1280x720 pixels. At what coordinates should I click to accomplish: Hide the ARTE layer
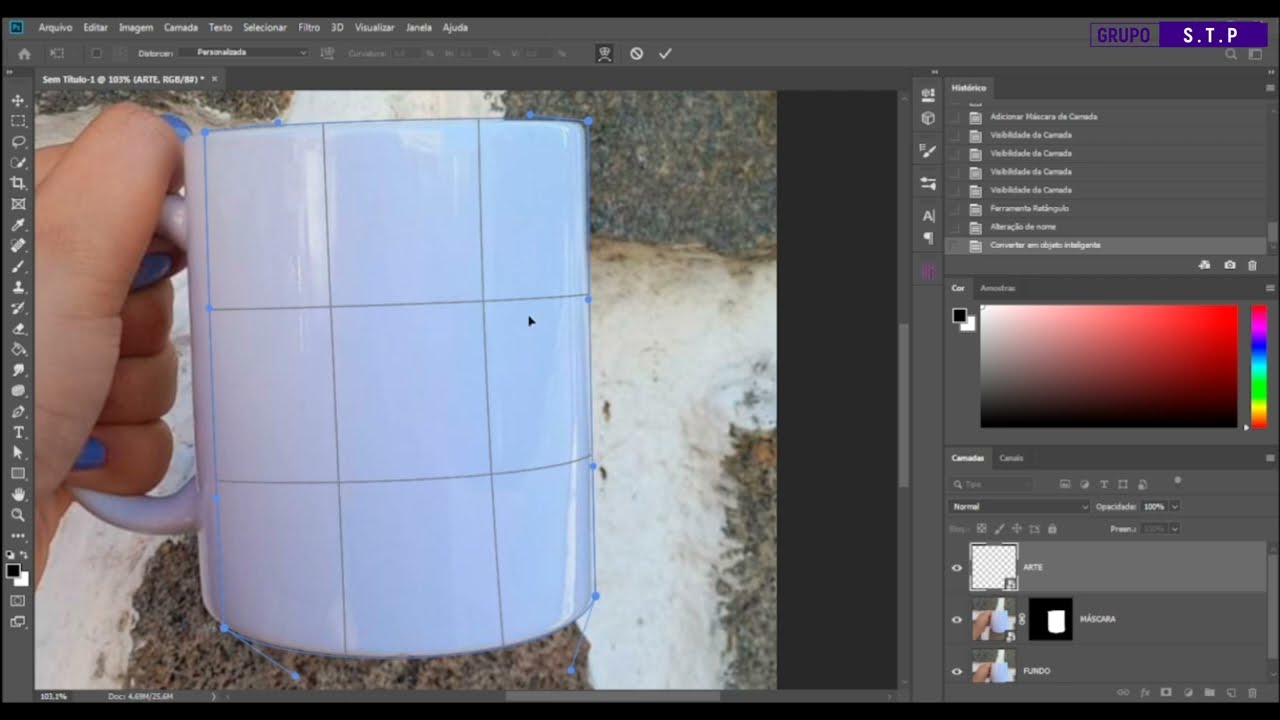click(x=956, y=567)
